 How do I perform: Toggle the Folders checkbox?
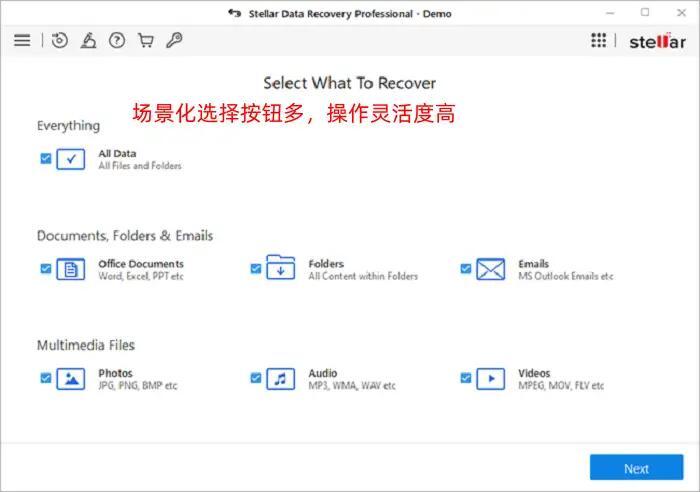[256, 268]
